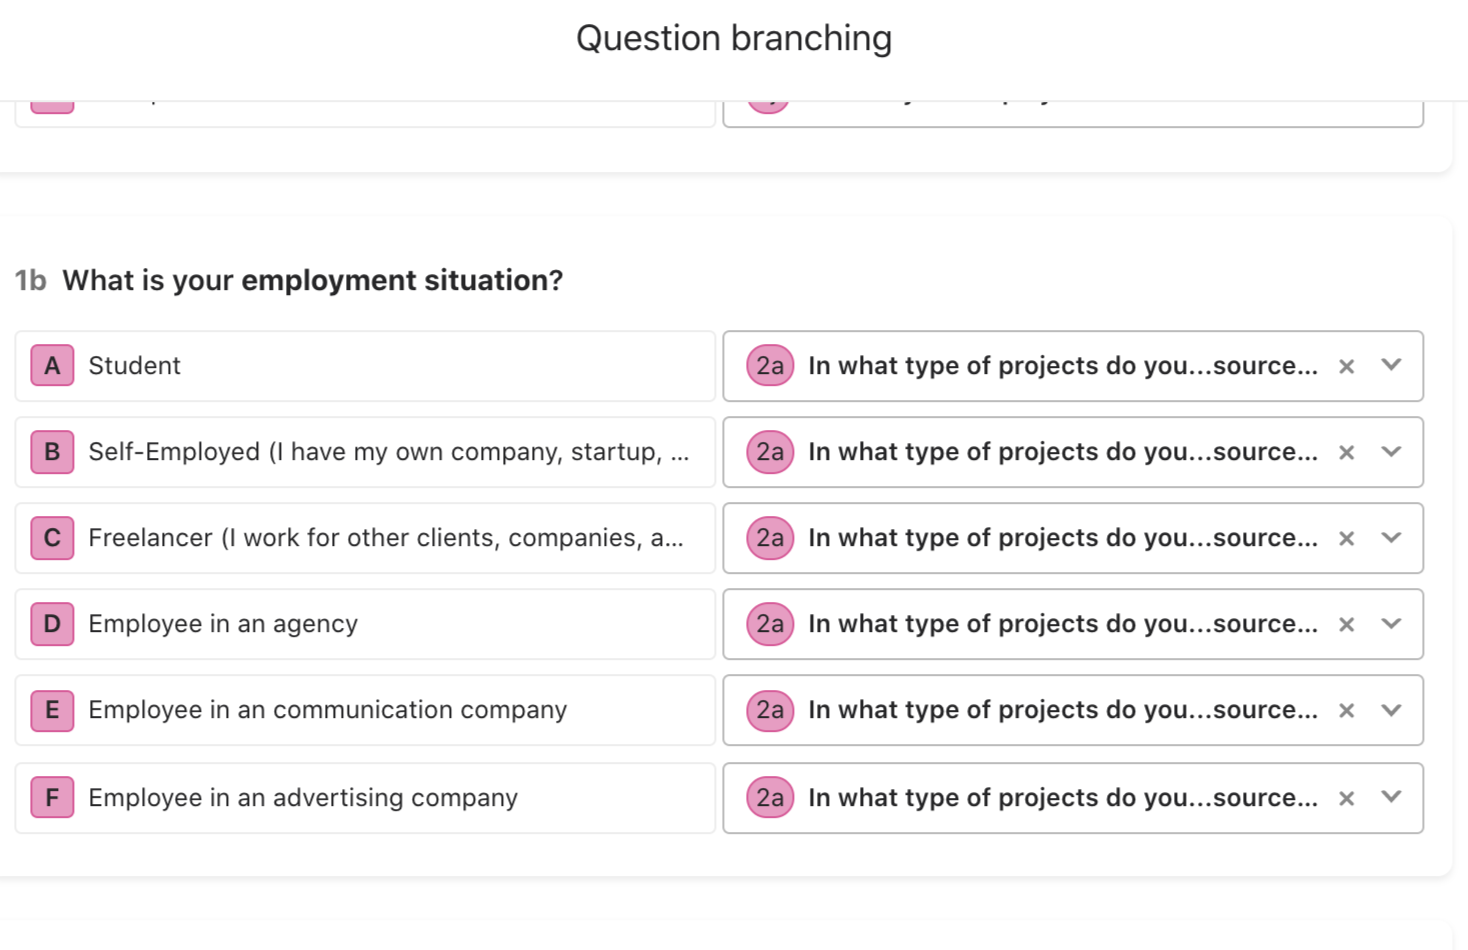Image resolution: width=1468 pixels, height=950 pixels.
Task: Clear jump for Employee in an agency
Action: 1346,625
